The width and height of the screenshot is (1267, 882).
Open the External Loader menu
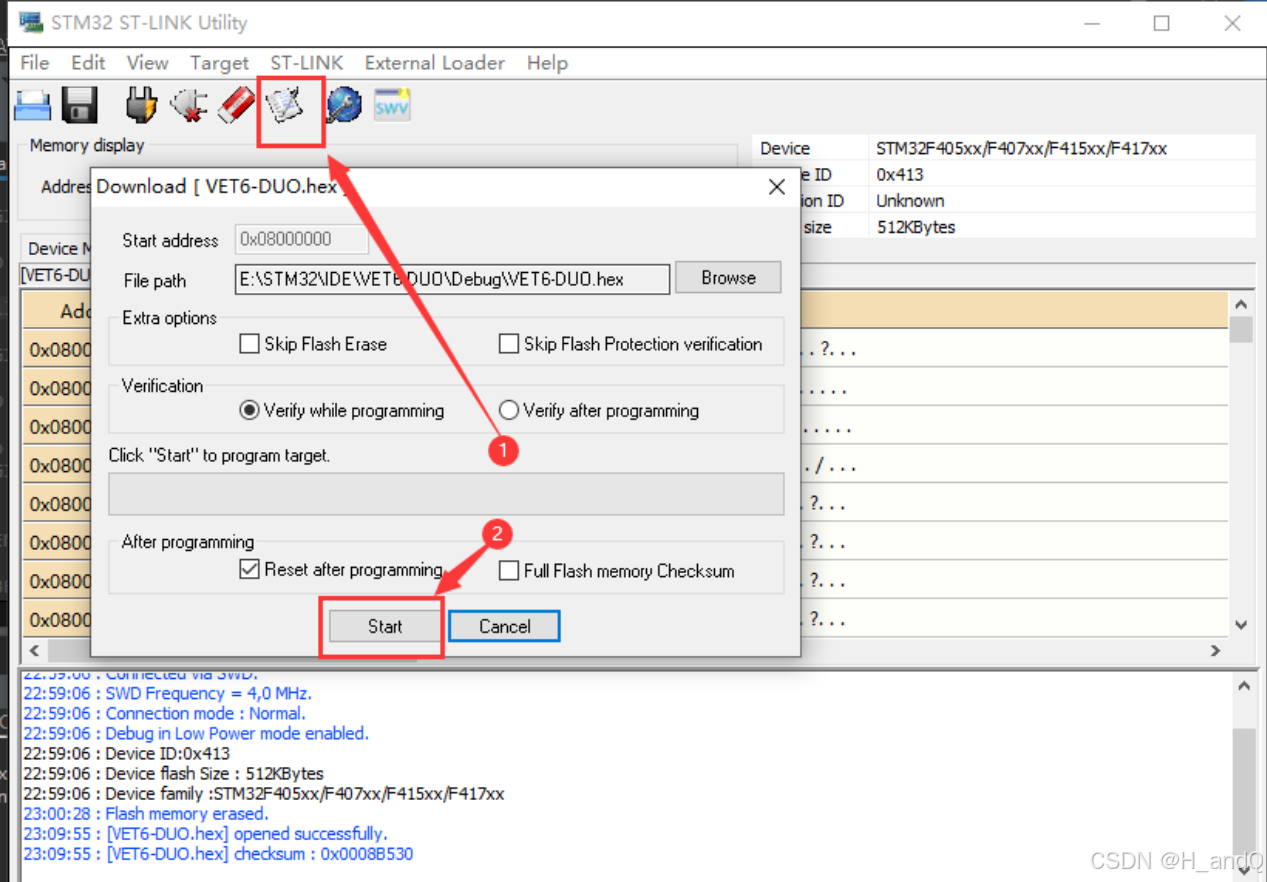pos(434,62)
